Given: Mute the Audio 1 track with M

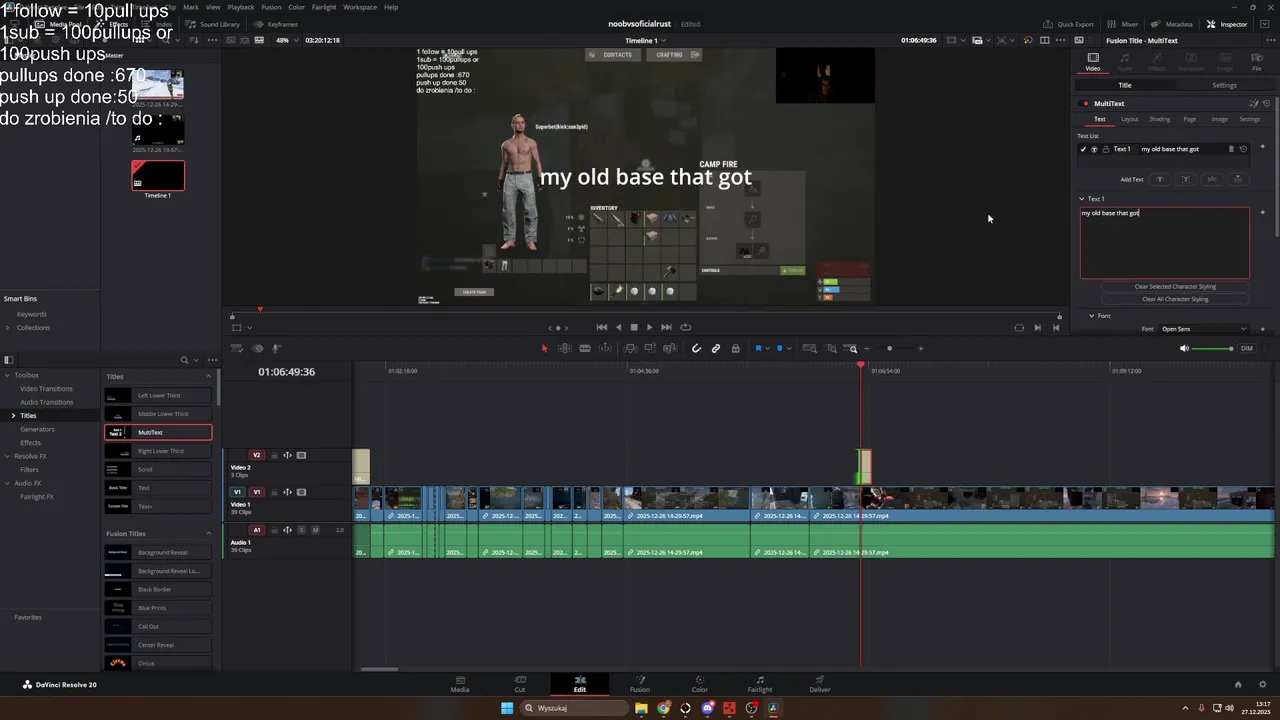Looking at the screenshot, I should (315, 530).
